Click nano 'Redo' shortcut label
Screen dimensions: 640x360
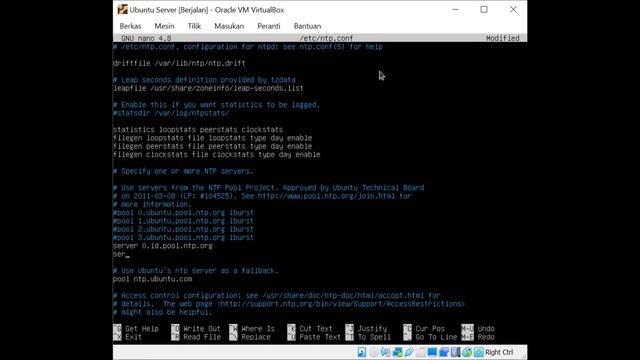coord(486,337)
